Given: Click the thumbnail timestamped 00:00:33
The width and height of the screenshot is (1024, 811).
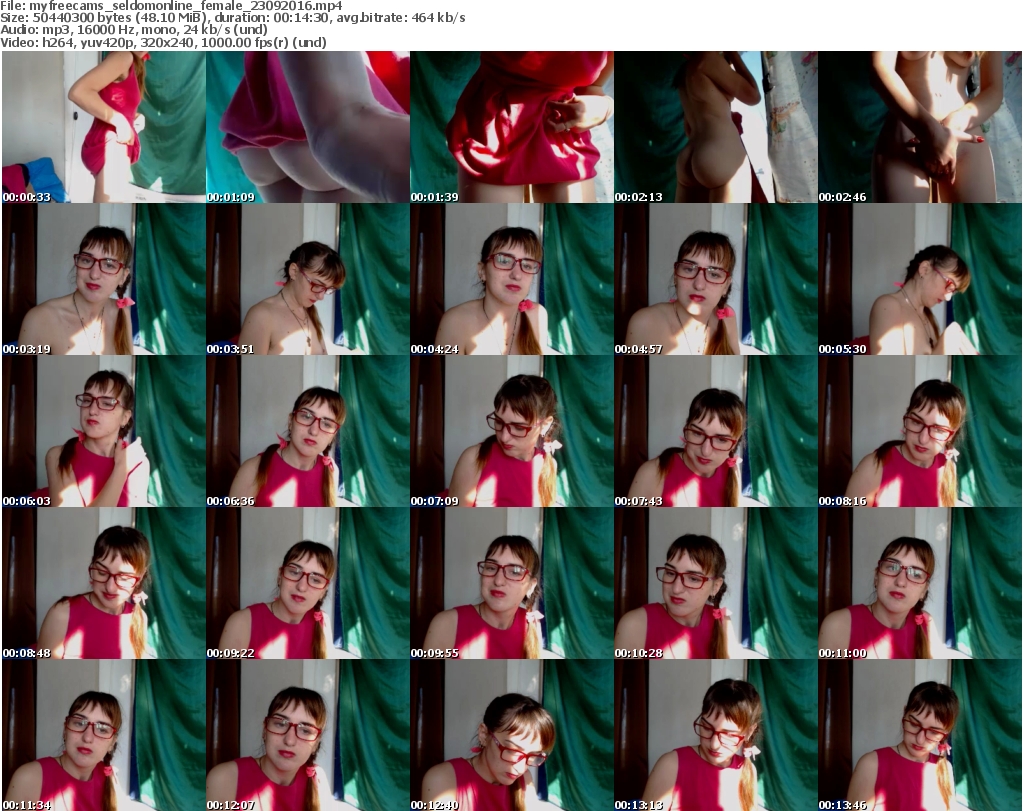Looking at the screenshot, I should click(103, 127).
